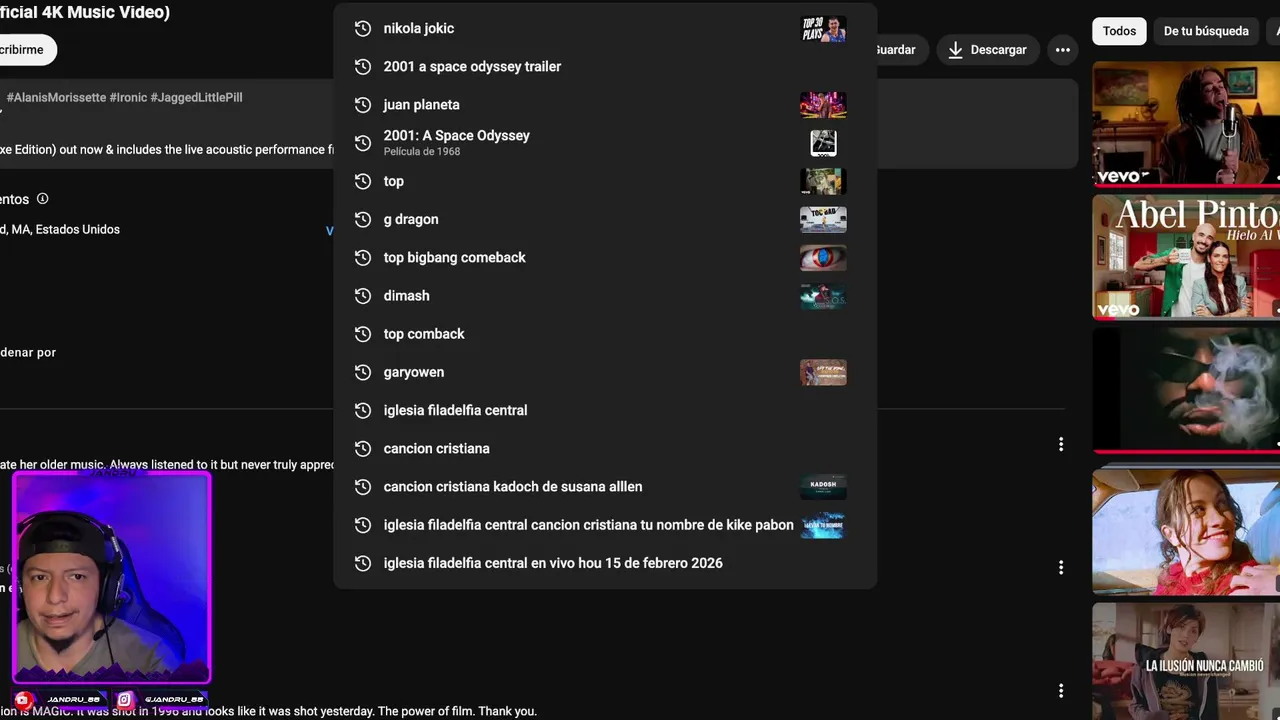The height and width of the screenshot is (720, 1280).
Task: Open the #AlanisMorissette hashtag link
Action: [57, 97]
